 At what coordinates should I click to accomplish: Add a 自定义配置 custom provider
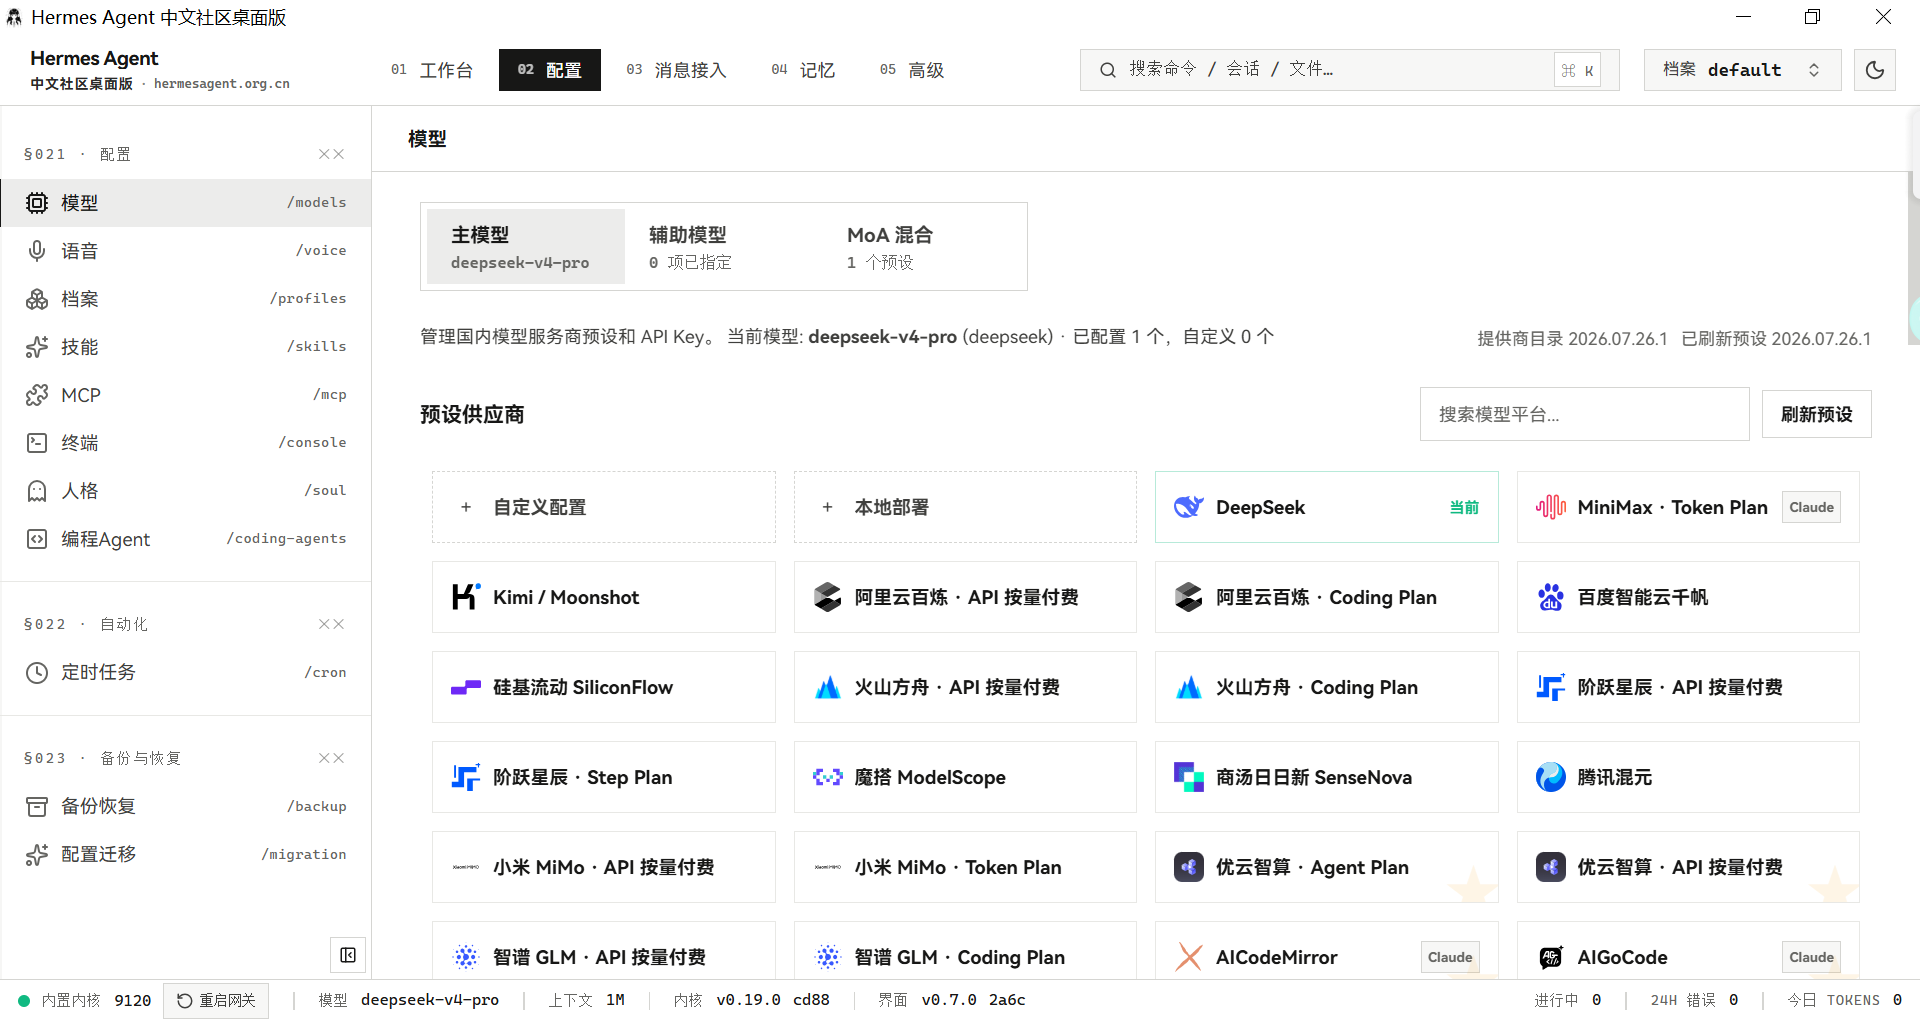(x=604, y=507)
